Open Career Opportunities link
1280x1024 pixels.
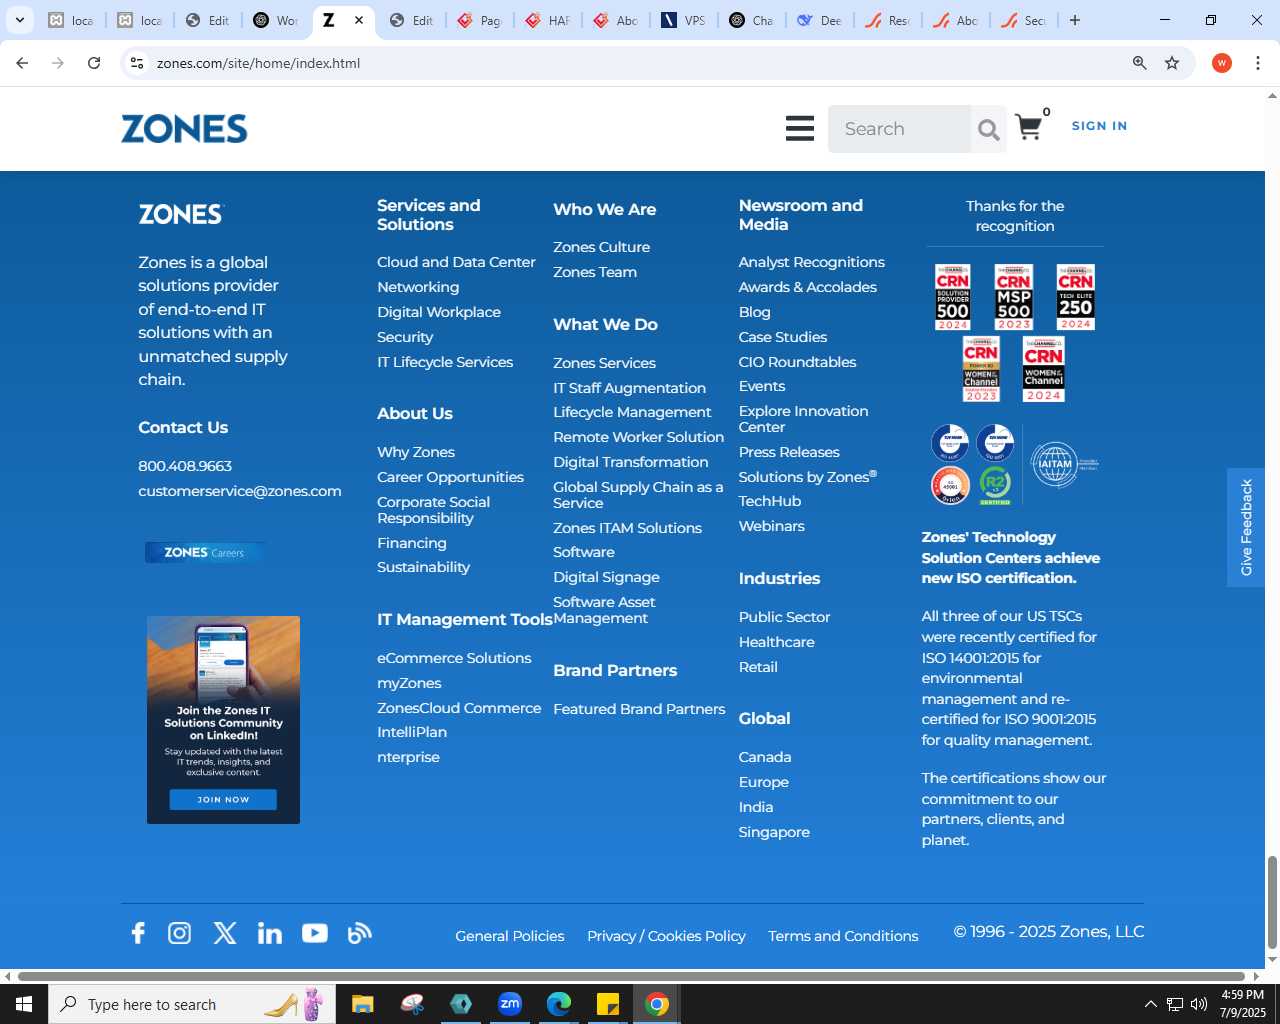pos(450,477)
